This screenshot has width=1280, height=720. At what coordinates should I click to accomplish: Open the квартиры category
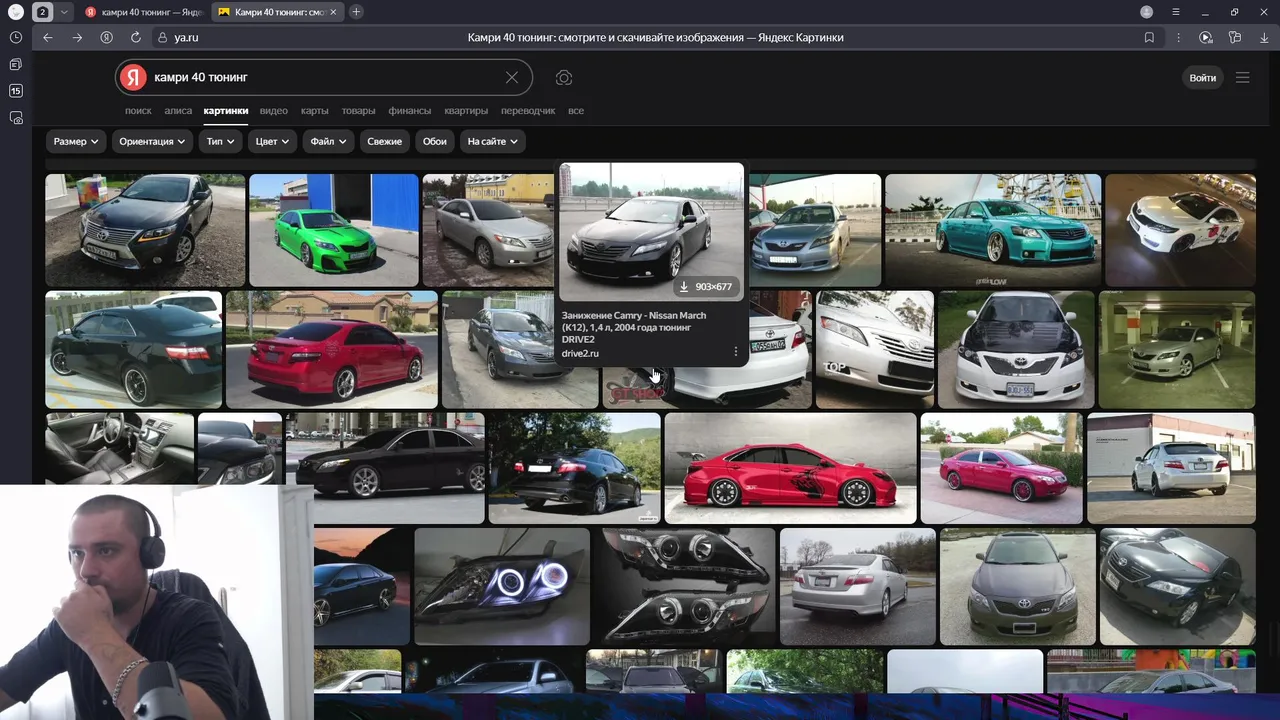tap(466, 111)
